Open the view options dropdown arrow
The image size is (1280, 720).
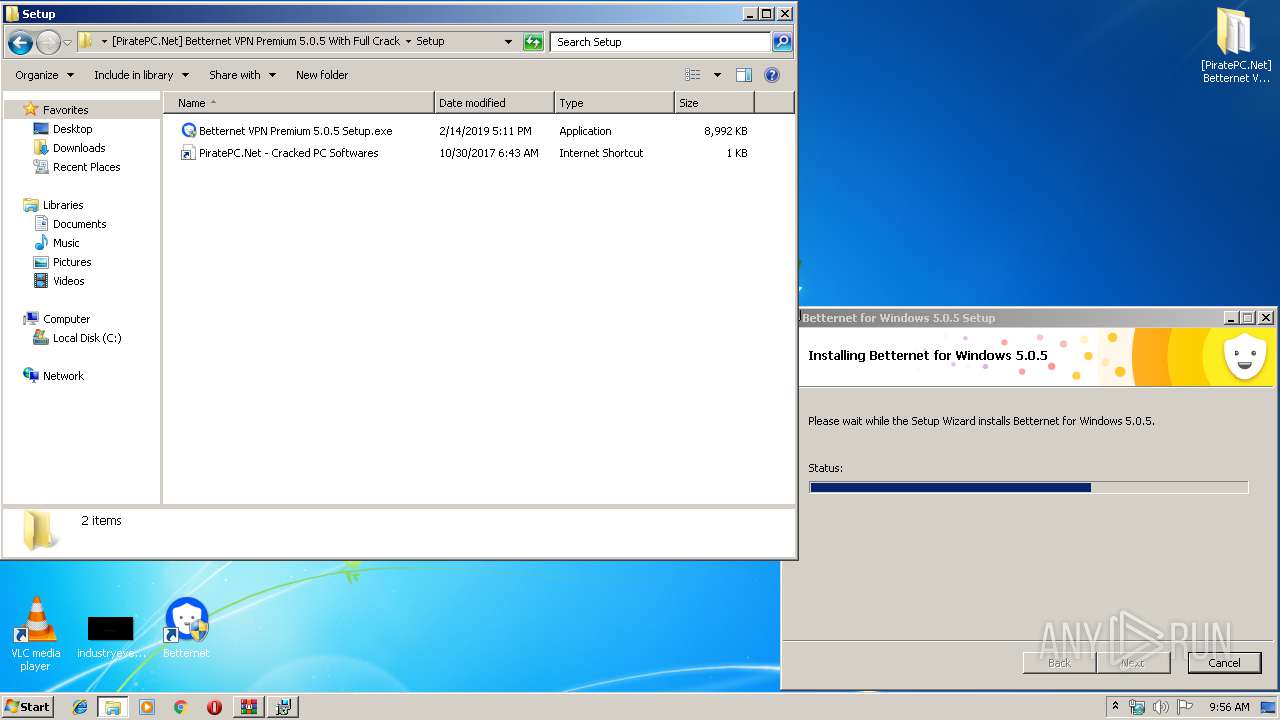coord(717,75)
